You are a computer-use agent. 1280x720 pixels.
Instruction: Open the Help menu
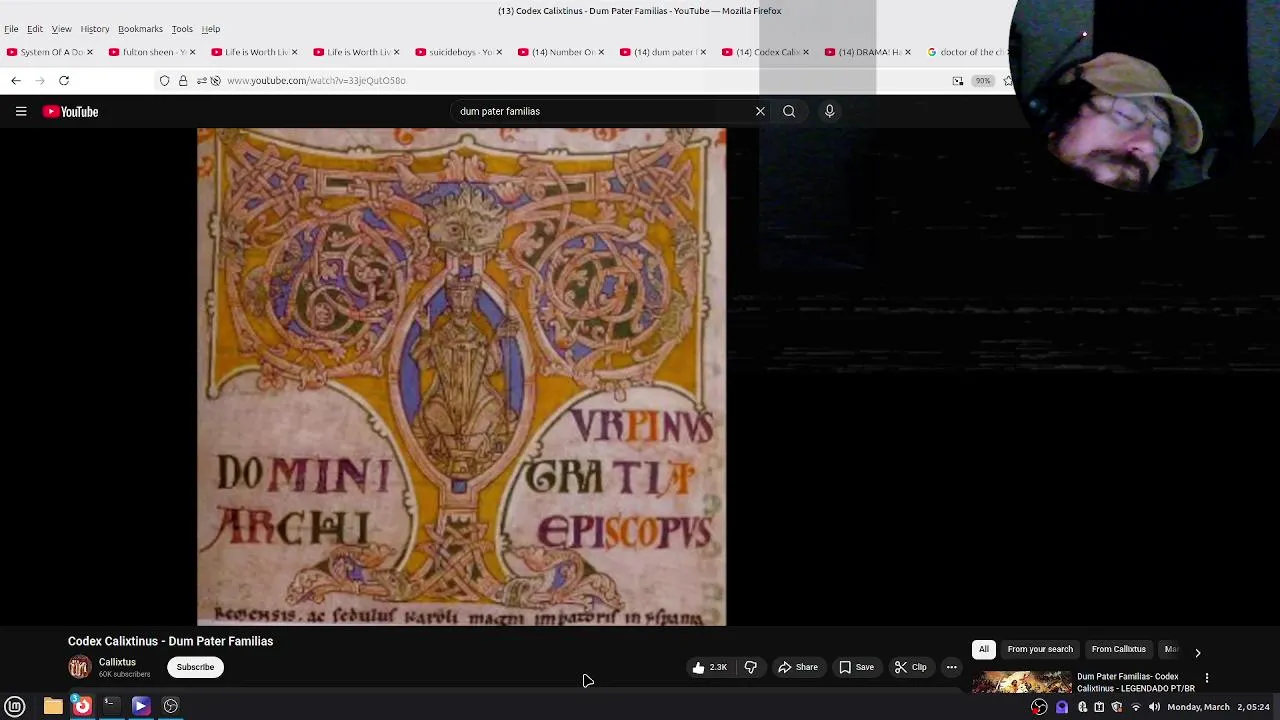211,29
